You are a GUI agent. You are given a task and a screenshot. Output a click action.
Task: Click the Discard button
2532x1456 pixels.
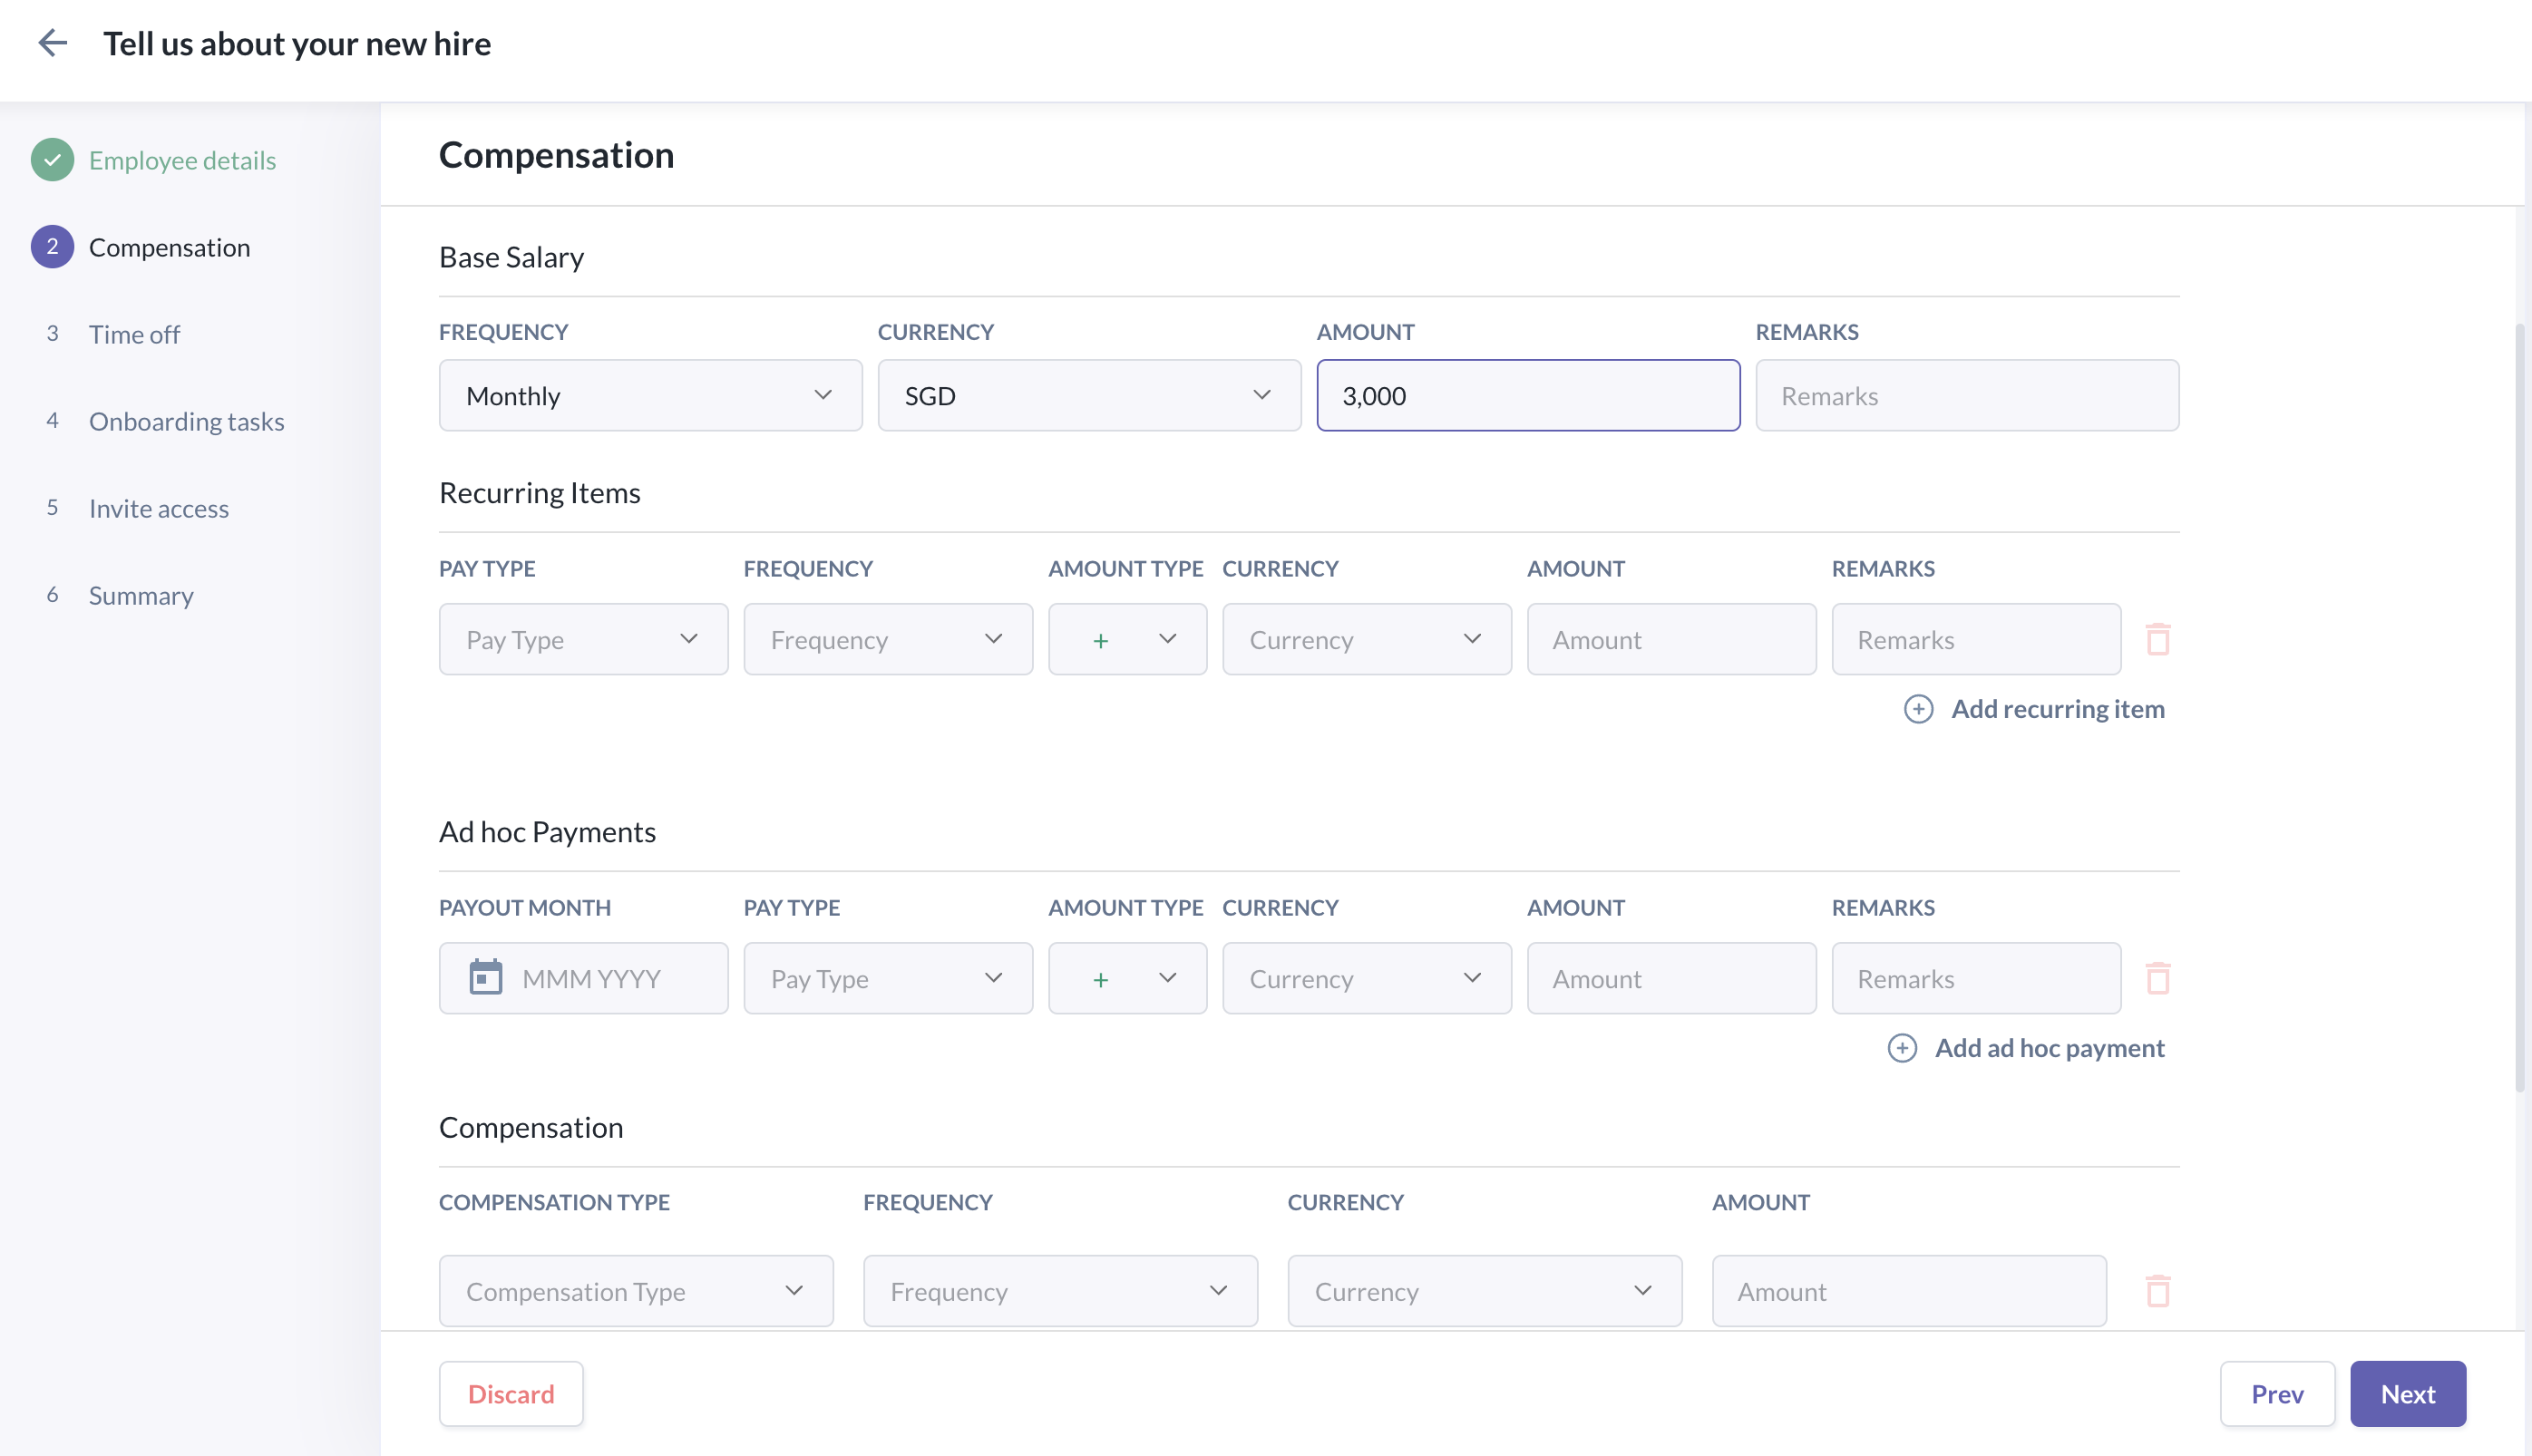pos(511,1394)
